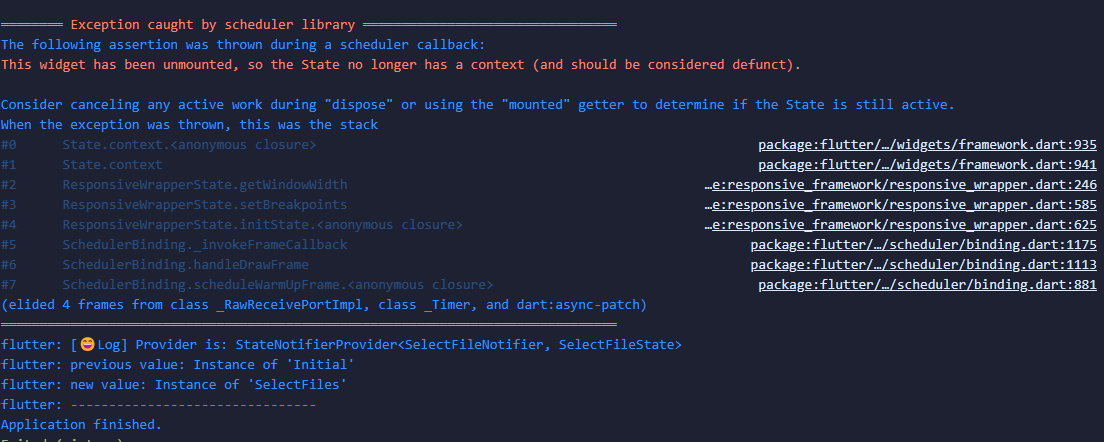Viewport: 1104px width, 442px height.
Task: Open scheduler binding.dart:1113 link
Action: click(x=924, y=265)
